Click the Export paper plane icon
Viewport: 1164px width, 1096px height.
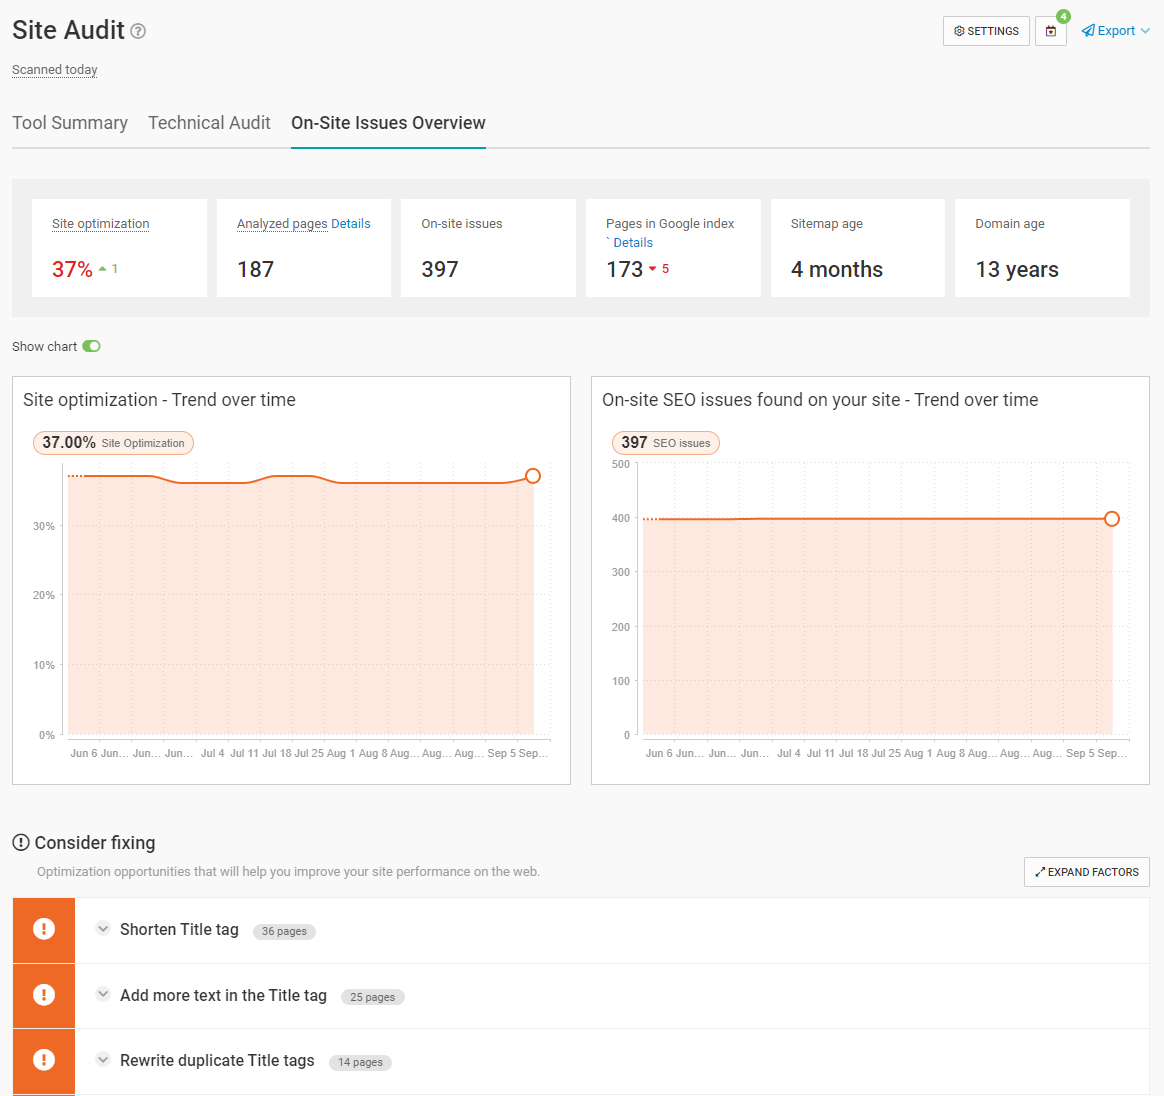tap(1087, 30)
